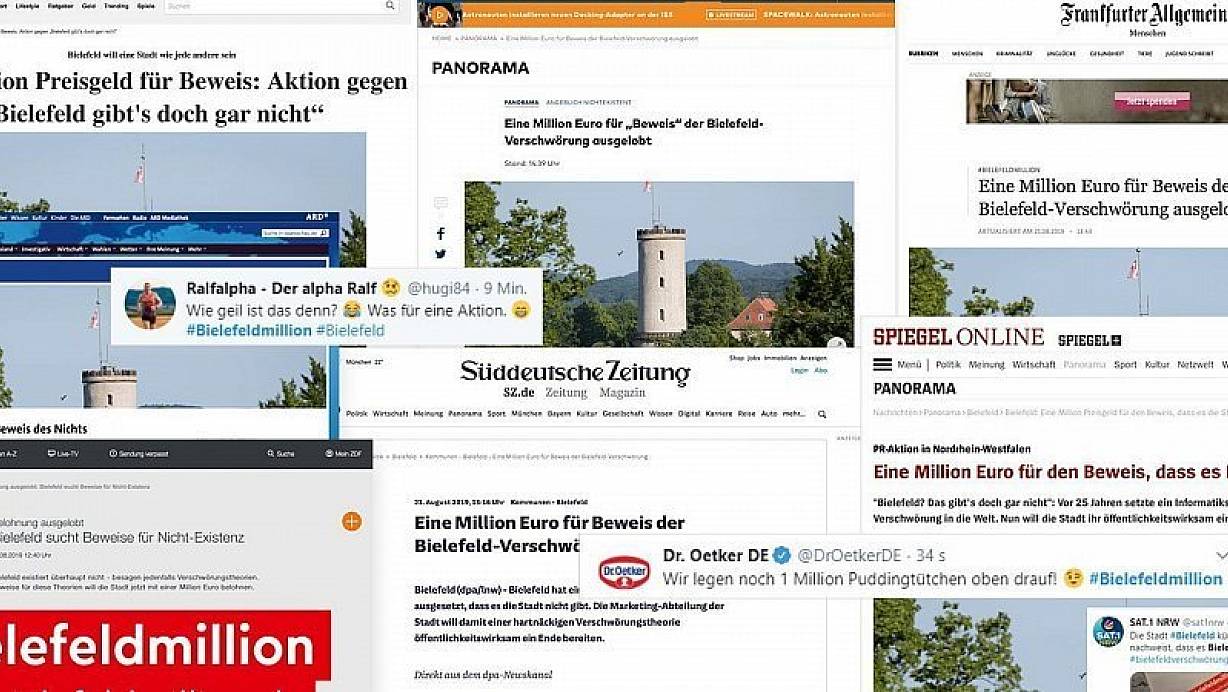Click the Twitter share icon beside article

(441, 254)
